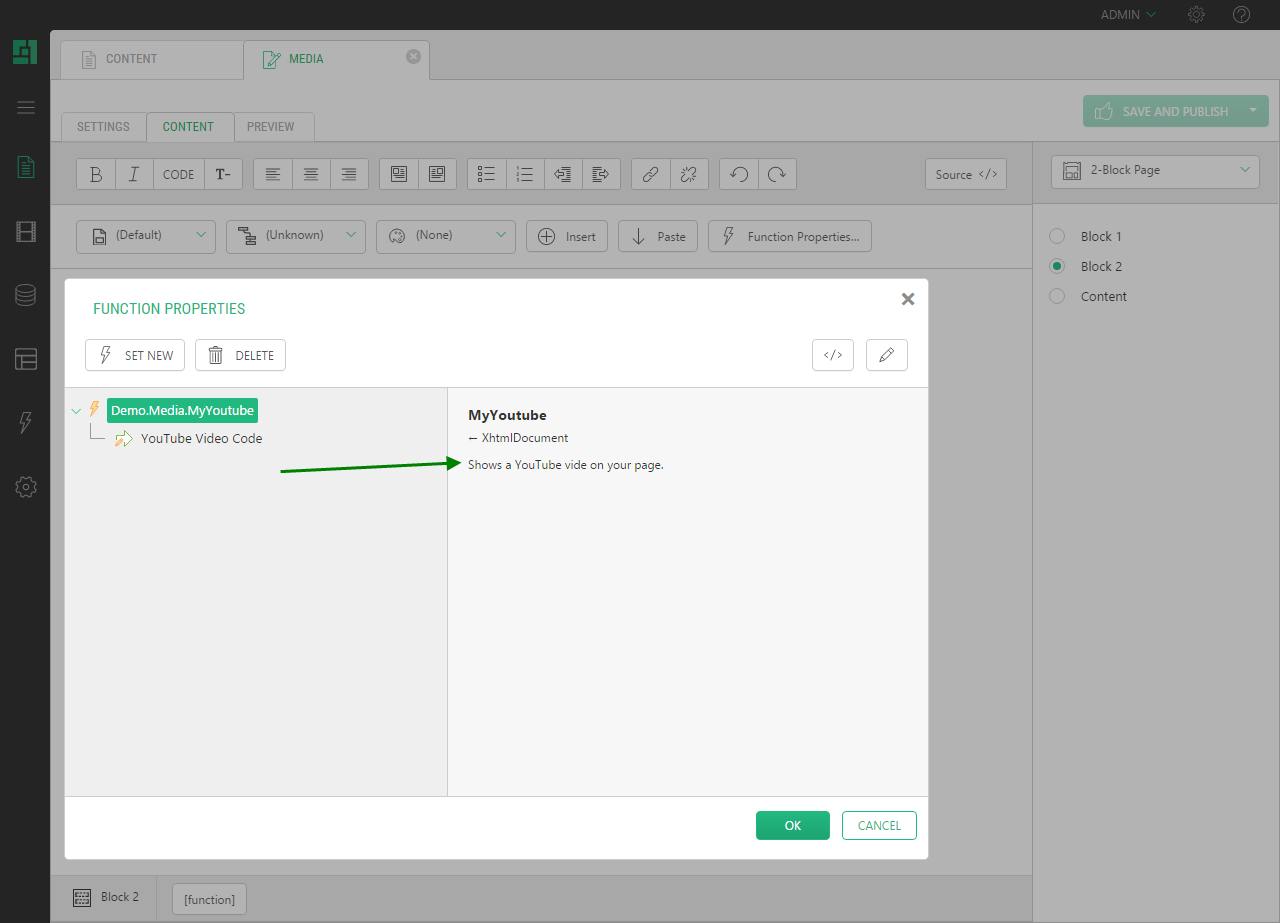Click the Block 2 status bar entry
Screen dimensions: 1280x923
pos(106,897)
